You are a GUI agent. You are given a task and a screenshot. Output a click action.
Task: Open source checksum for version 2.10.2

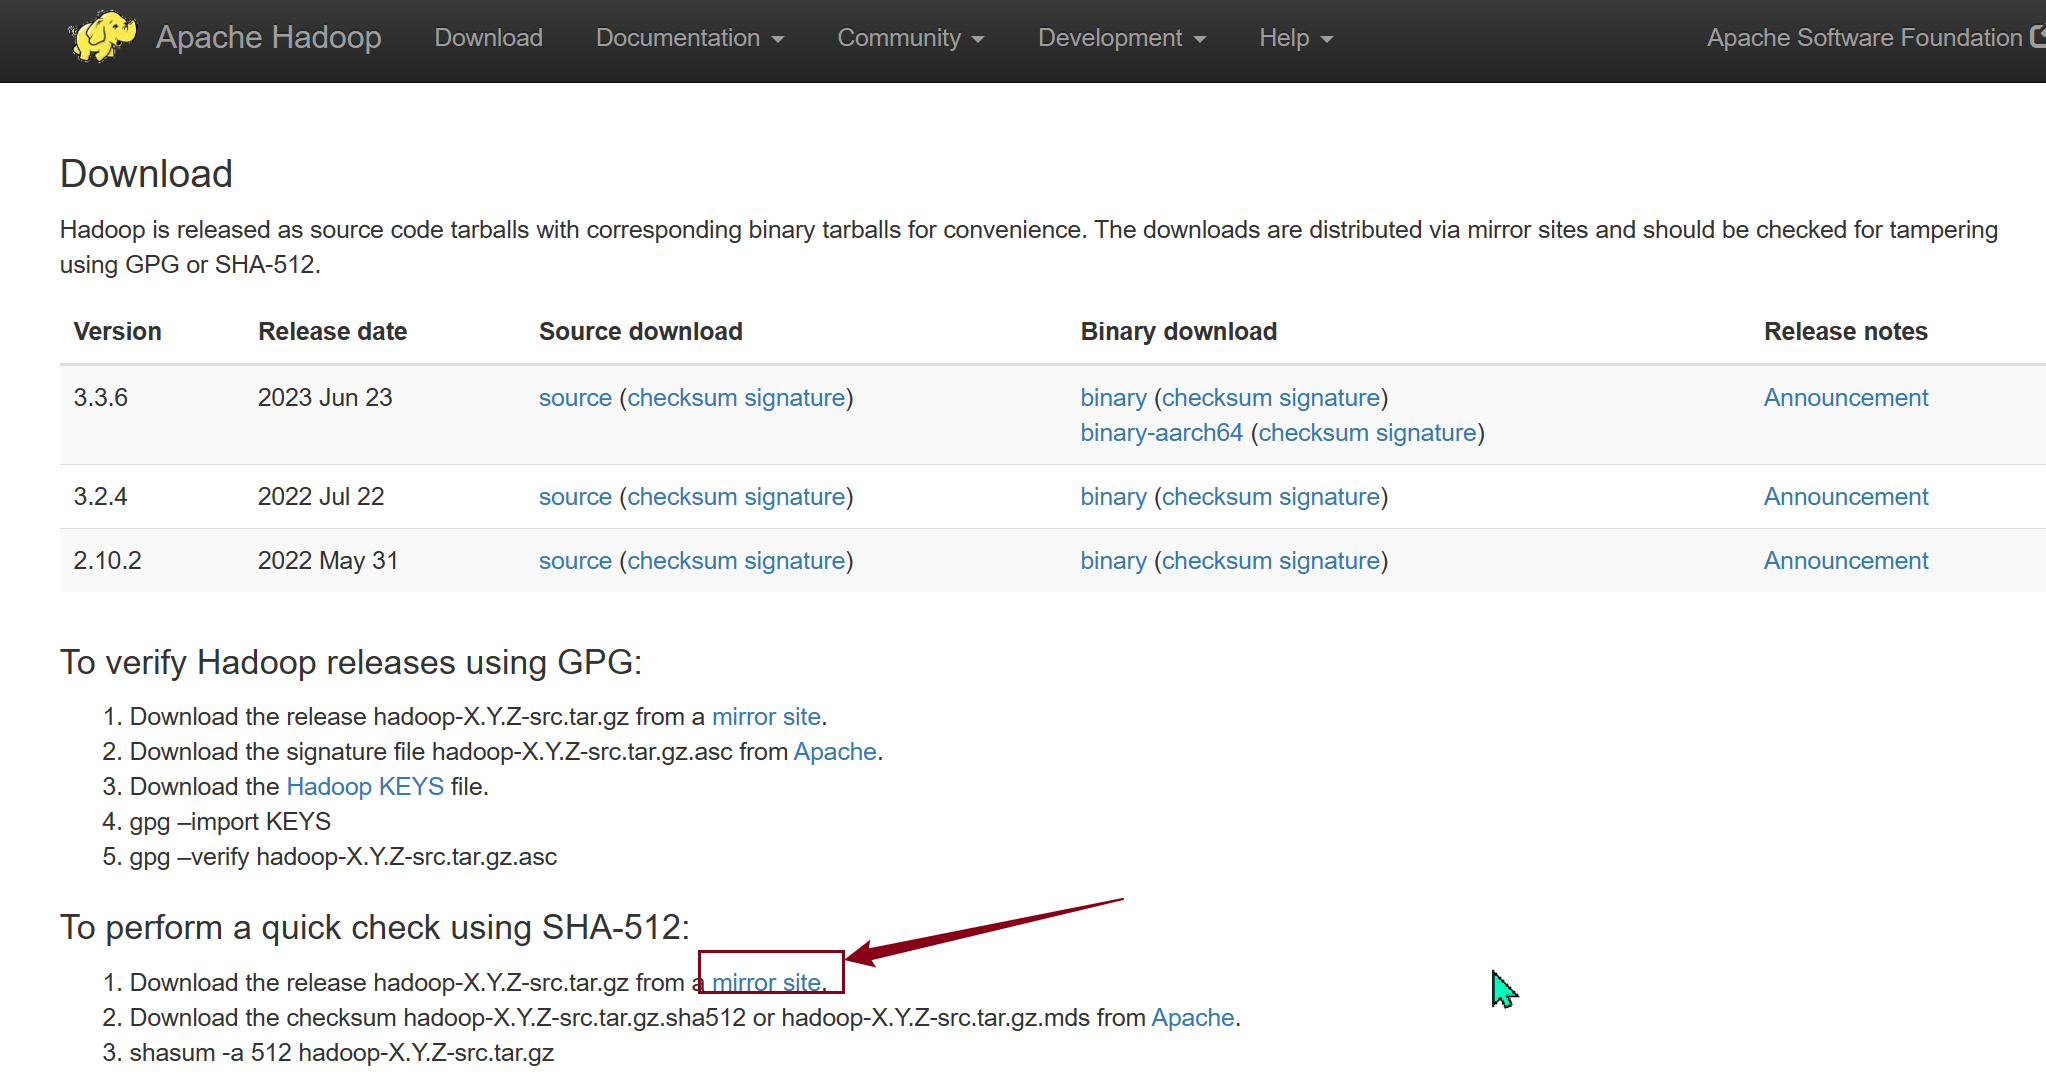click(x=682, y=561)
